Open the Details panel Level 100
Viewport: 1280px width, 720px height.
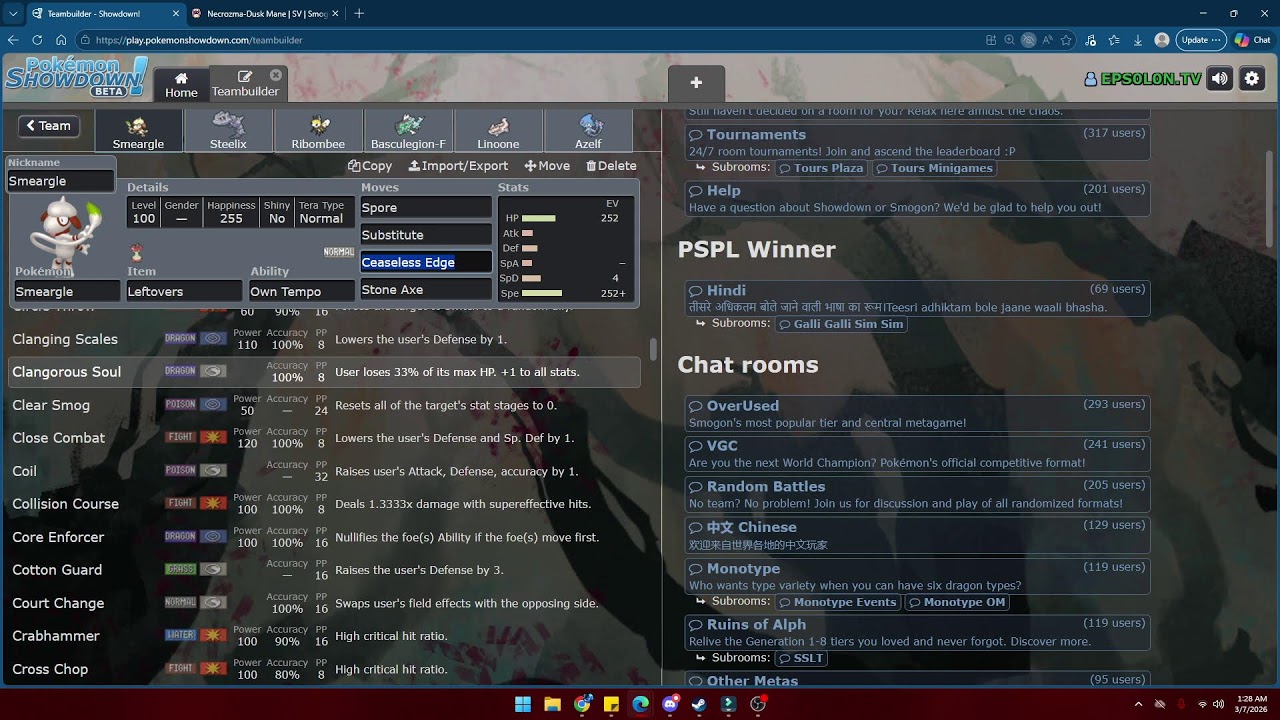click(x=144, y=212)
